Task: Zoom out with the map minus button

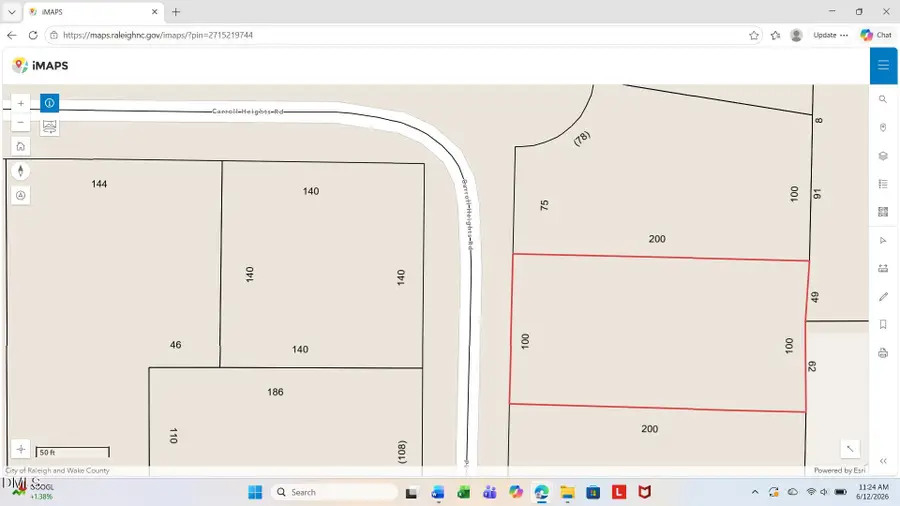Action: 21,122
